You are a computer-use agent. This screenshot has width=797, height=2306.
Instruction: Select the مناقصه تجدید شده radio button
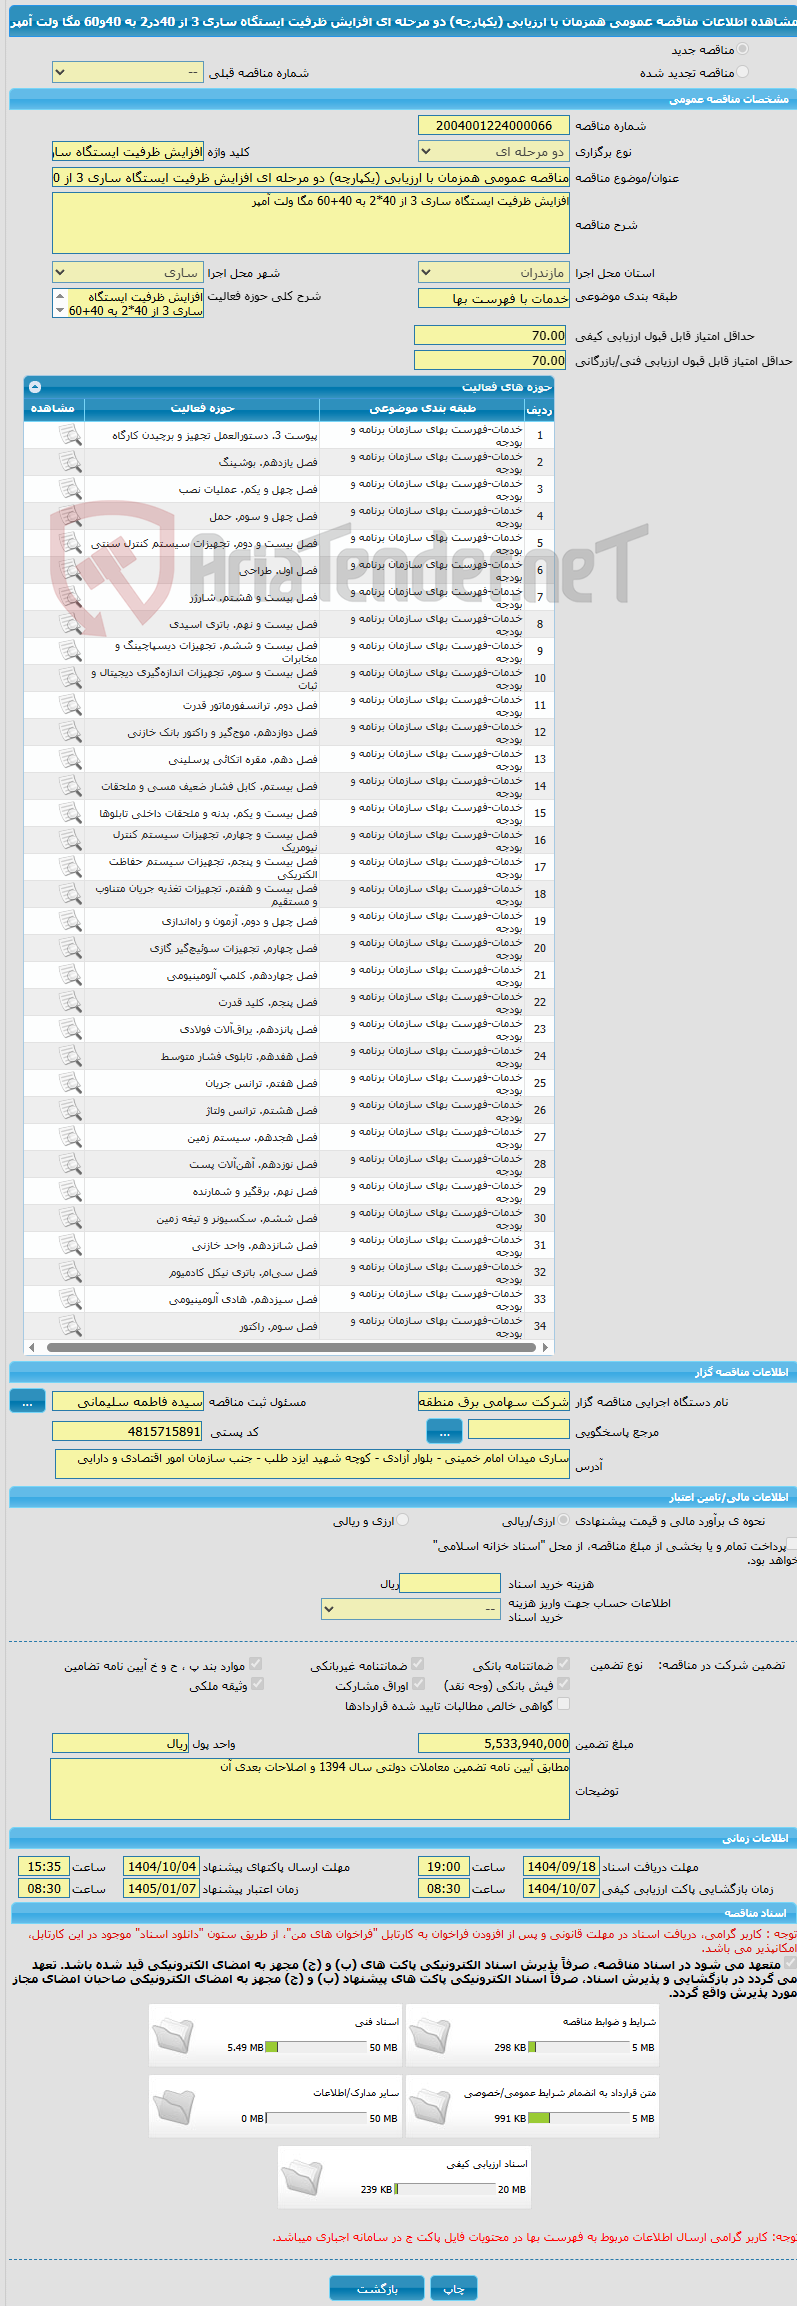[742, 72]
